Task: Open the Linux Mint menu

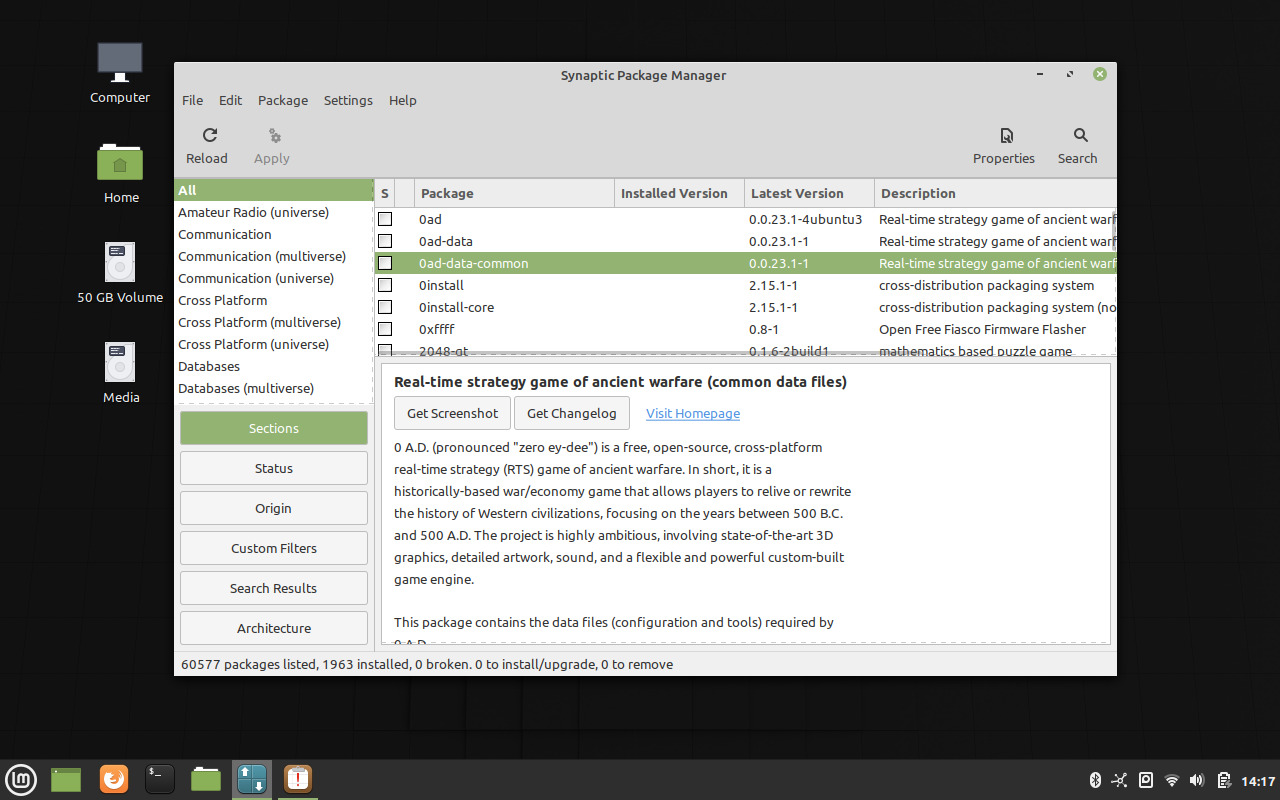Action: 21,779
